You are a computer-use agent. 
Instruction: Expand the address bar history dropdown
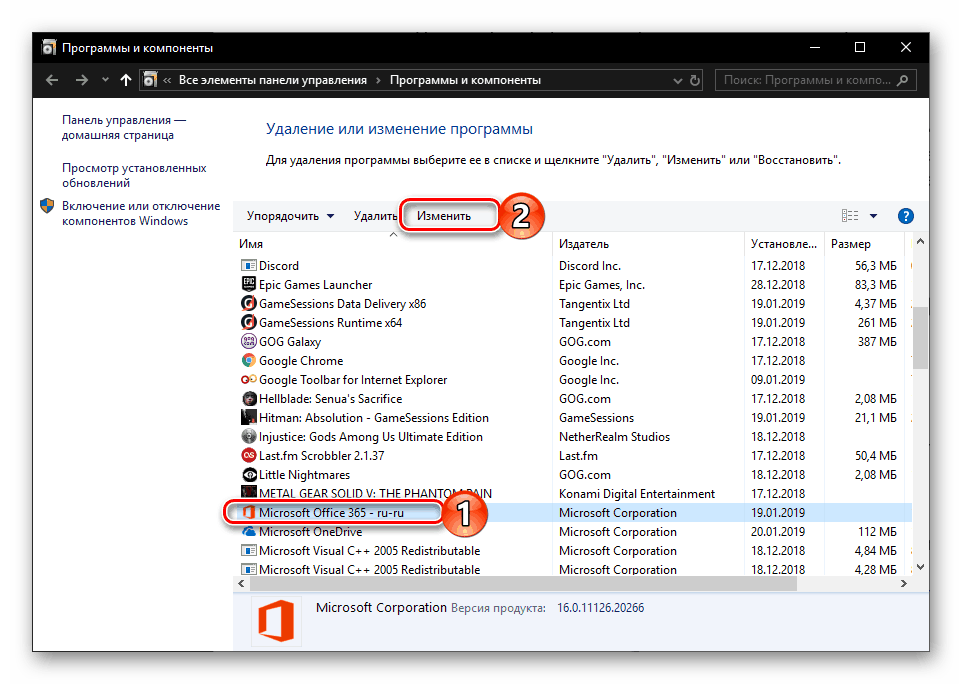coord(677,80)
